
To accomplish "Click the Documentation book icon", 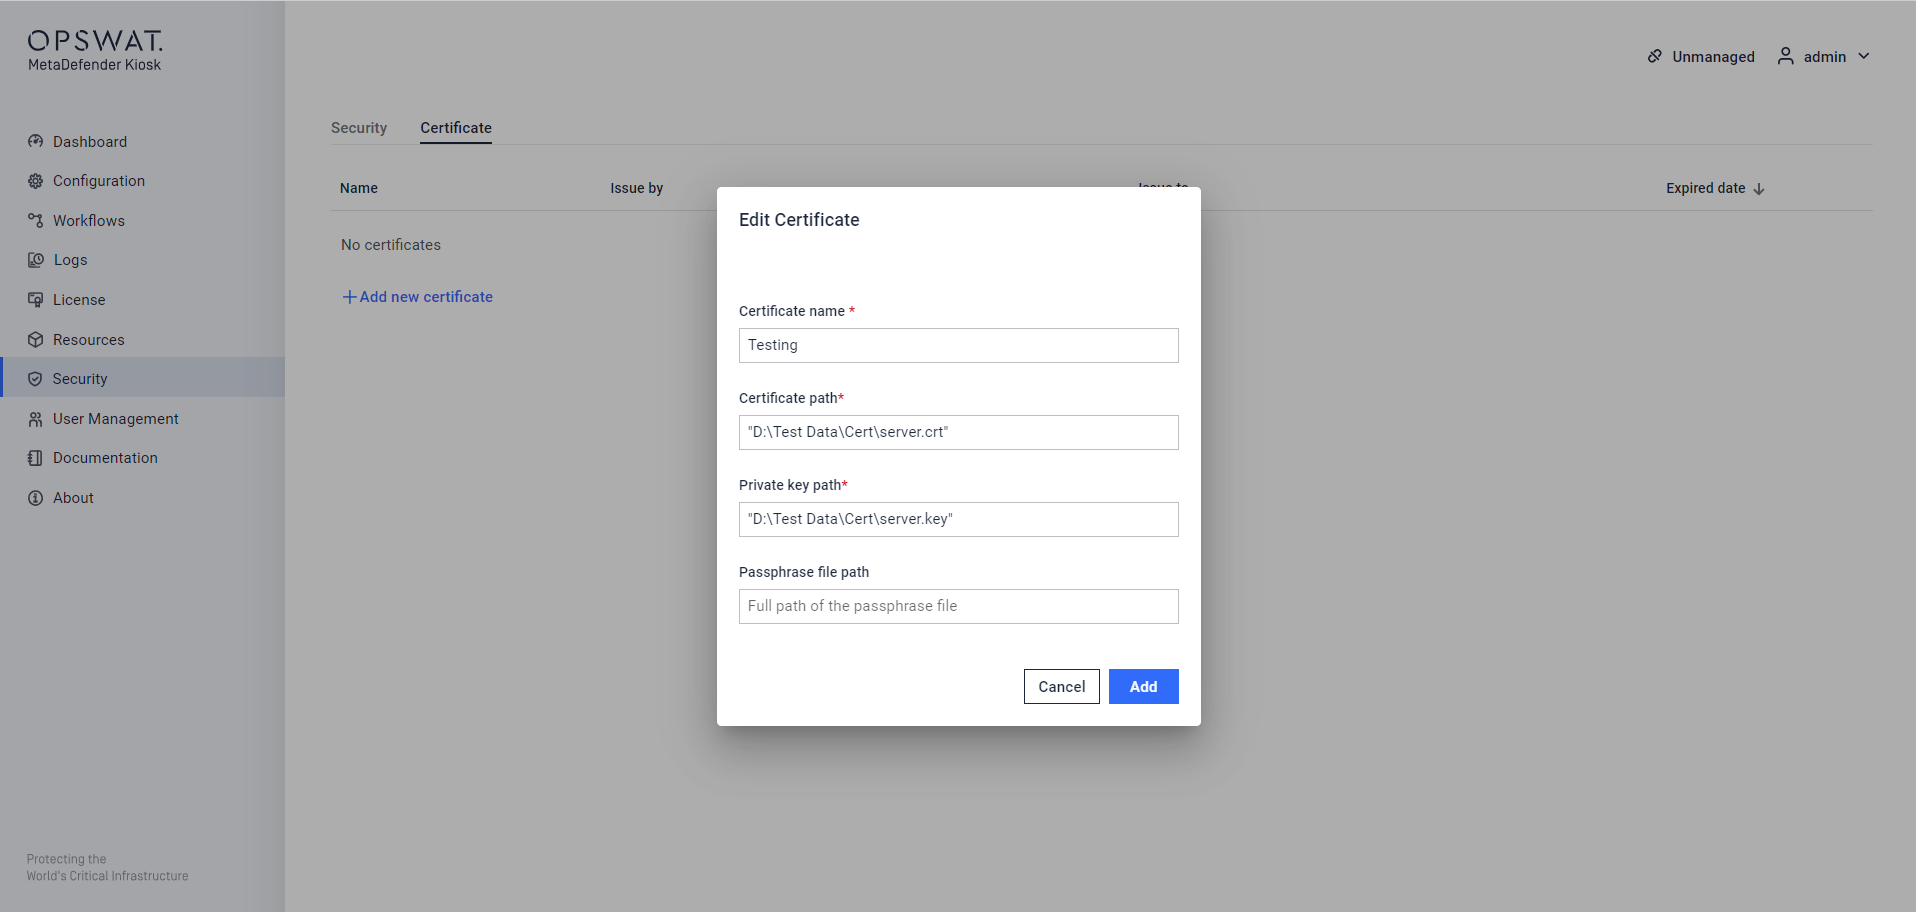I will (x=35, y=458).
